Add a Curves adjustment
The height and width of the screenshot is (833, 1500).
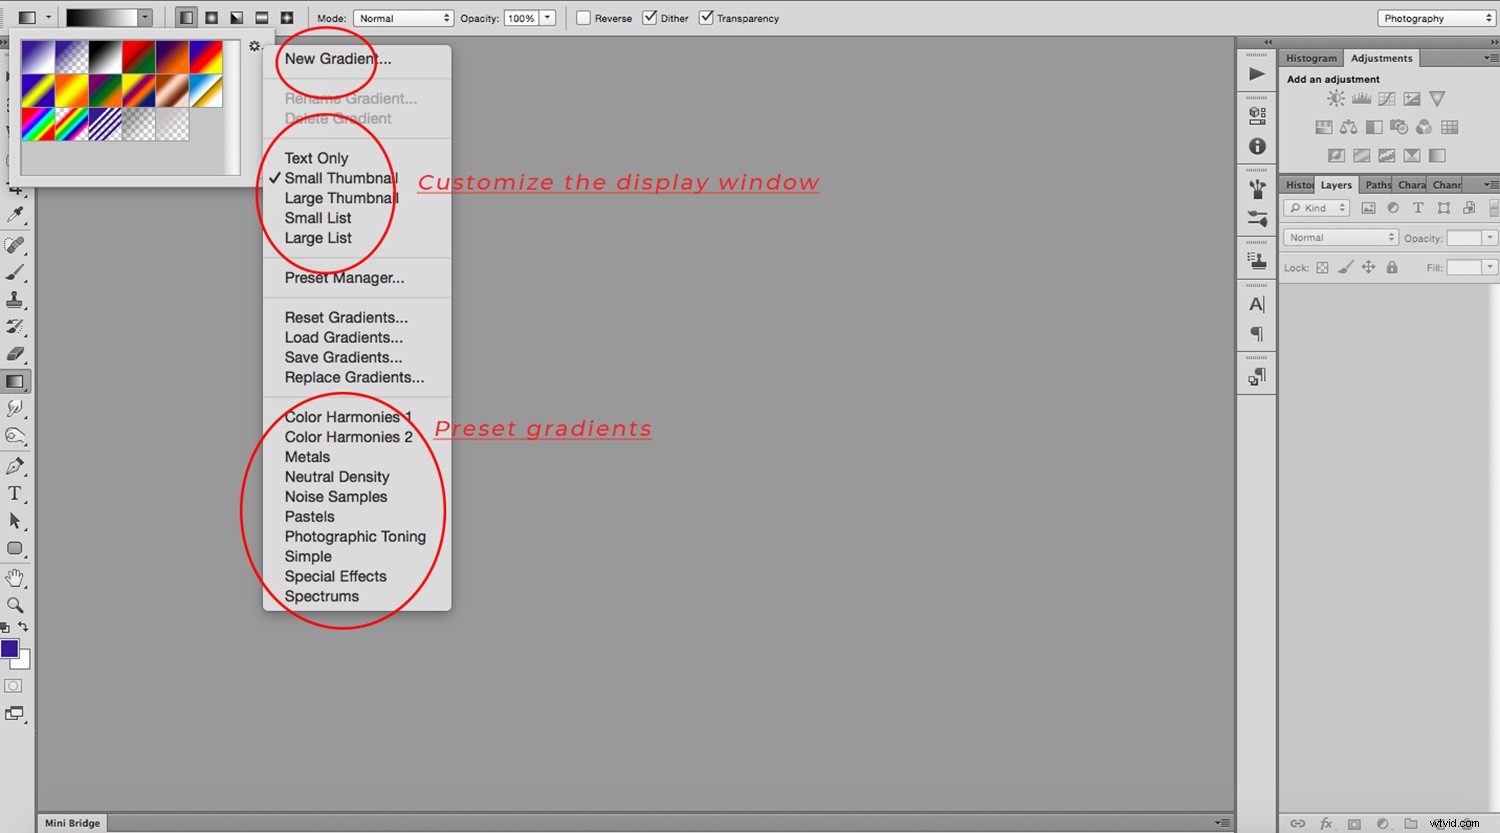[x=1386, y=98]
